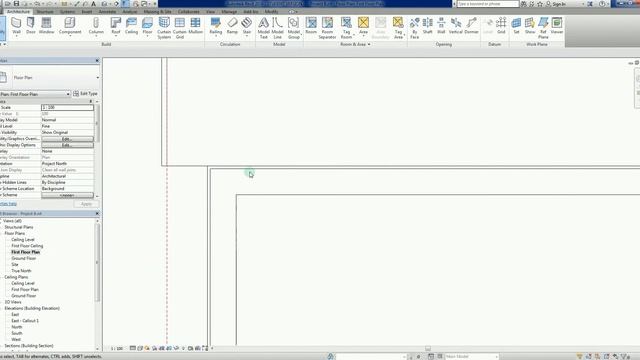Screen dimensions: 640x360
Task: Click the Edit Type button
Action: click(x=86, y=94)
